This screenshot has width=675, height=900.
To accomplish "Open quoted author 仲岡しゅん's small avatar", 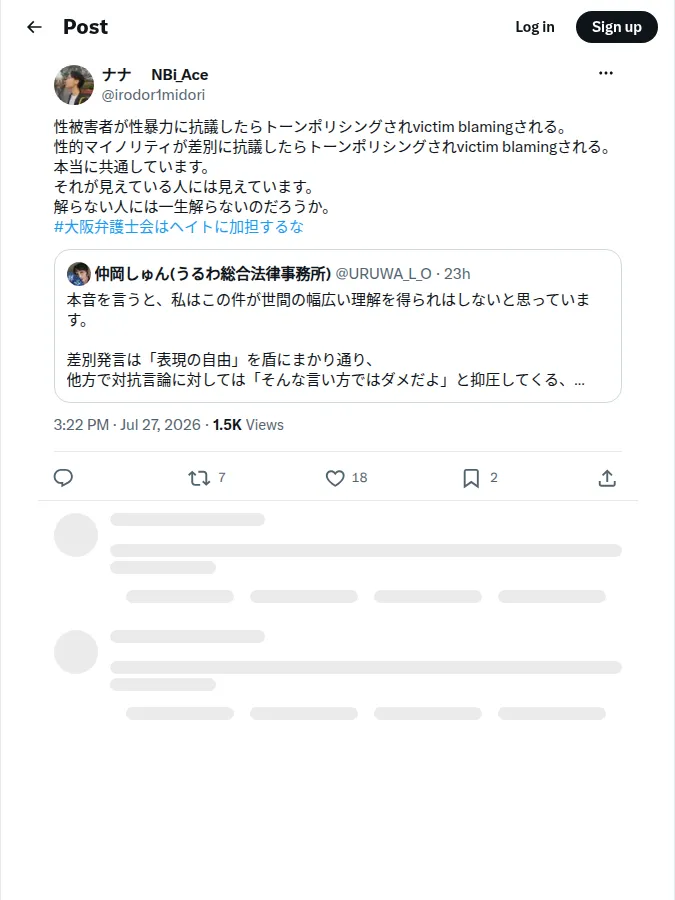I will click(x=79, y=274).
